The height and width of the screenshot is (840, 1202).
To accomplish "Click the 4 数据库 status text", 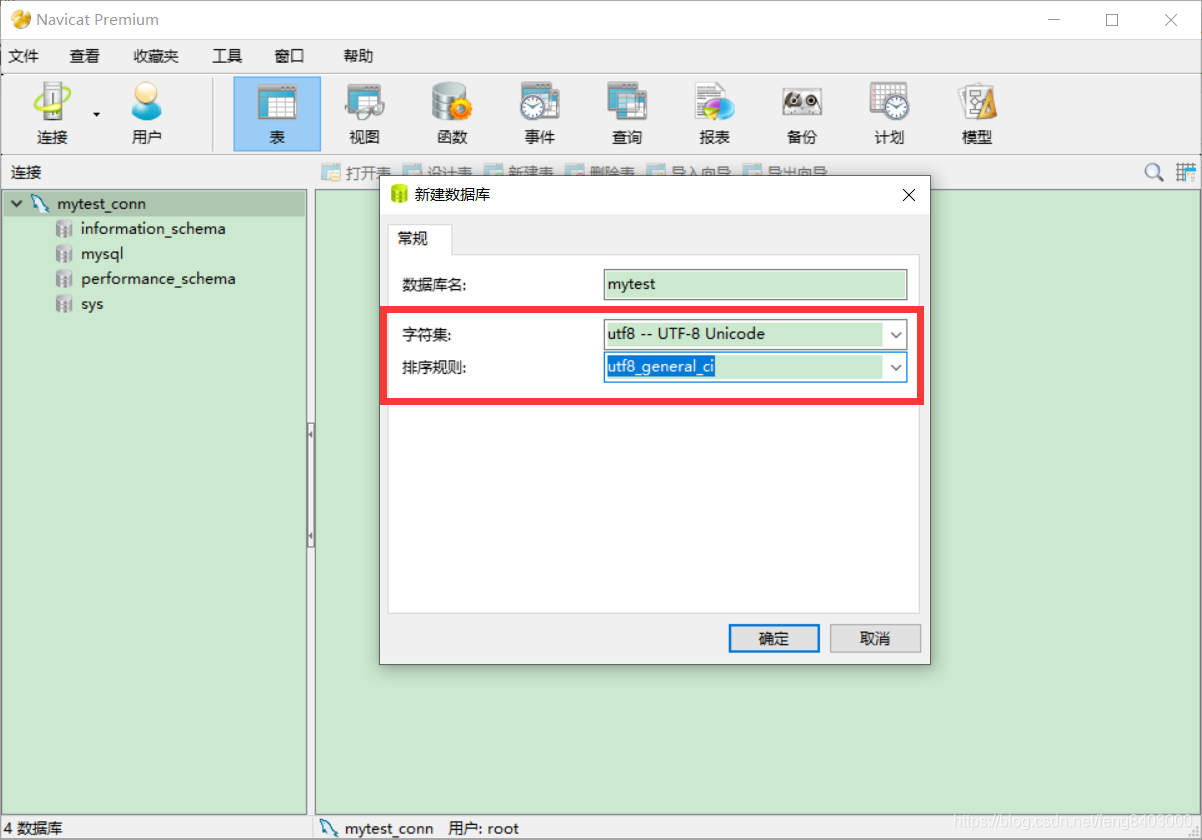I will tap(33, 828).
